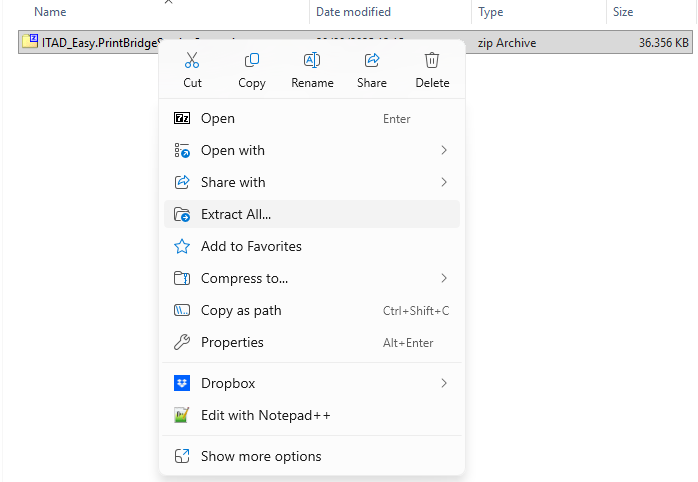This screenshot has width=698, height=482.
Task: Sort files by the Name column header
Action: click(x=50, y=12)
